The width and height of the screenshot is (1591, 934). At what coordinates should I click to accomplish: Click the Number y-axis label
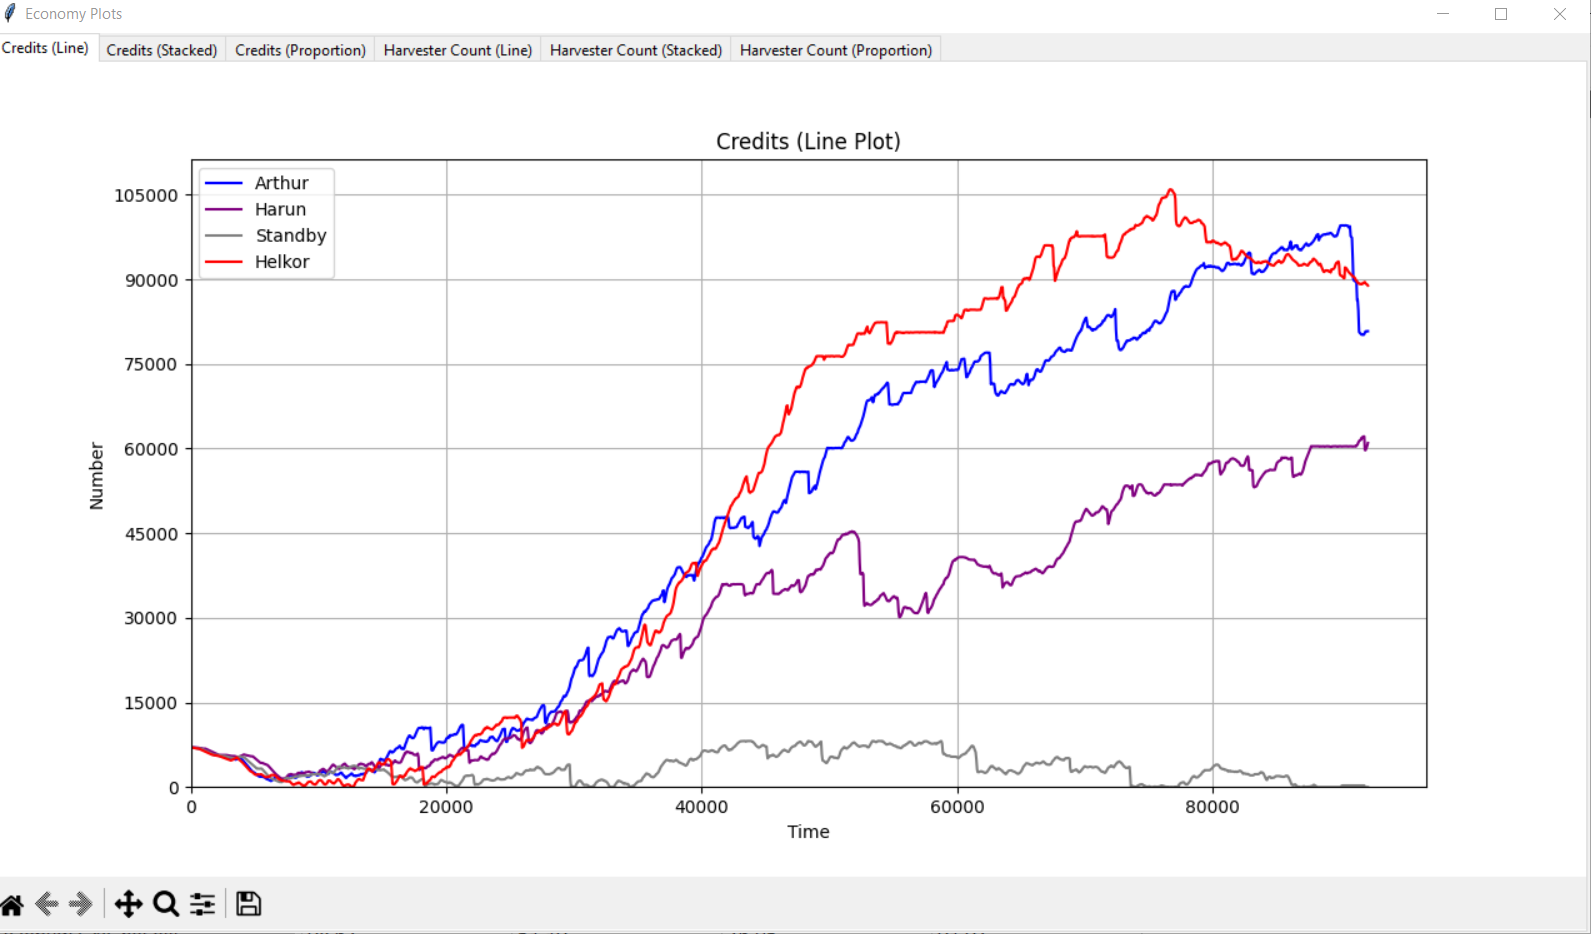[x=97, y=476]
